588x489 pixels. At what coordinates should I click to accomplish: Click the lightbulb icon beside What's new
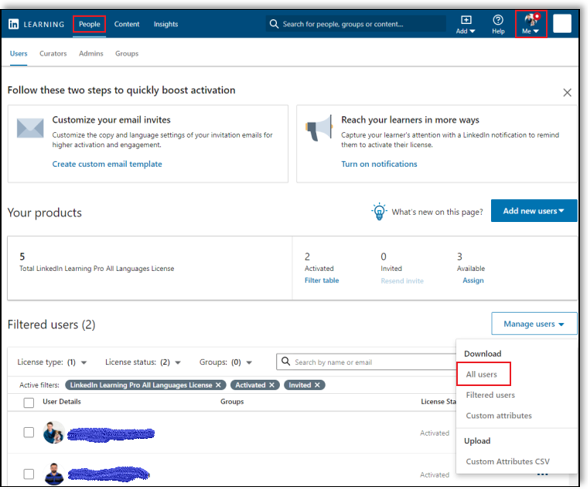[x=379, y=212]
